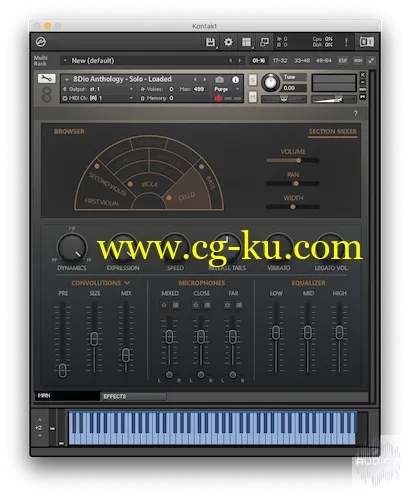Click the EQ LOW fader
This screenshot has height=496, width=410.
276,332
